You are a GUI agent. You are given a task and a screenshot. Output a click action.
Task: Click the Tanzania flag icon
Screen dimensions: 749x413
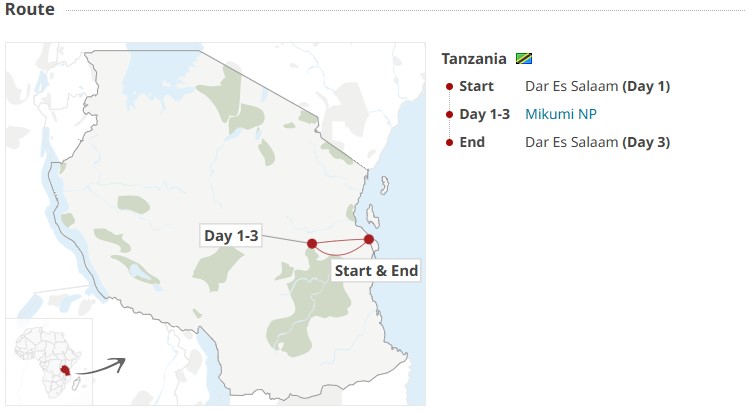pos(524,59)
